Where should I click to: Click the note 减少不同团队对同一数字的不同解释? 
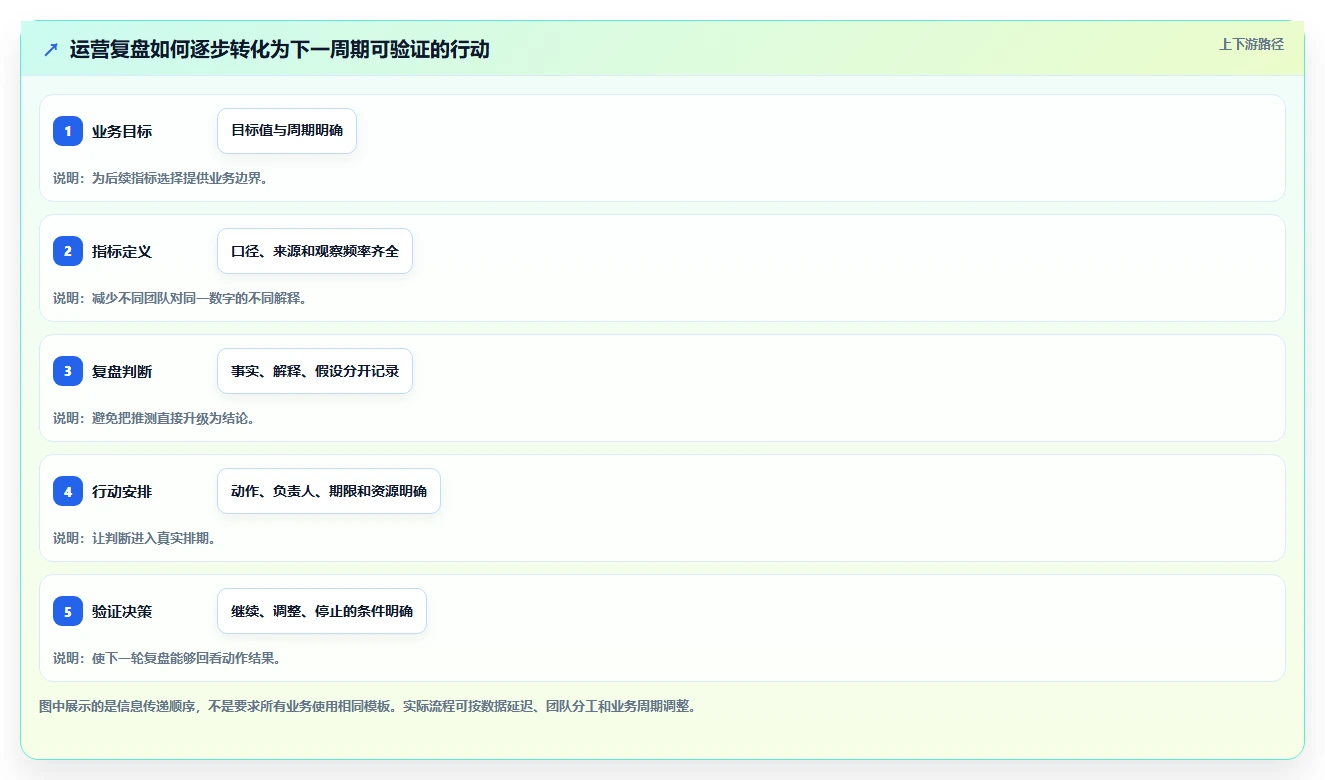199,298
